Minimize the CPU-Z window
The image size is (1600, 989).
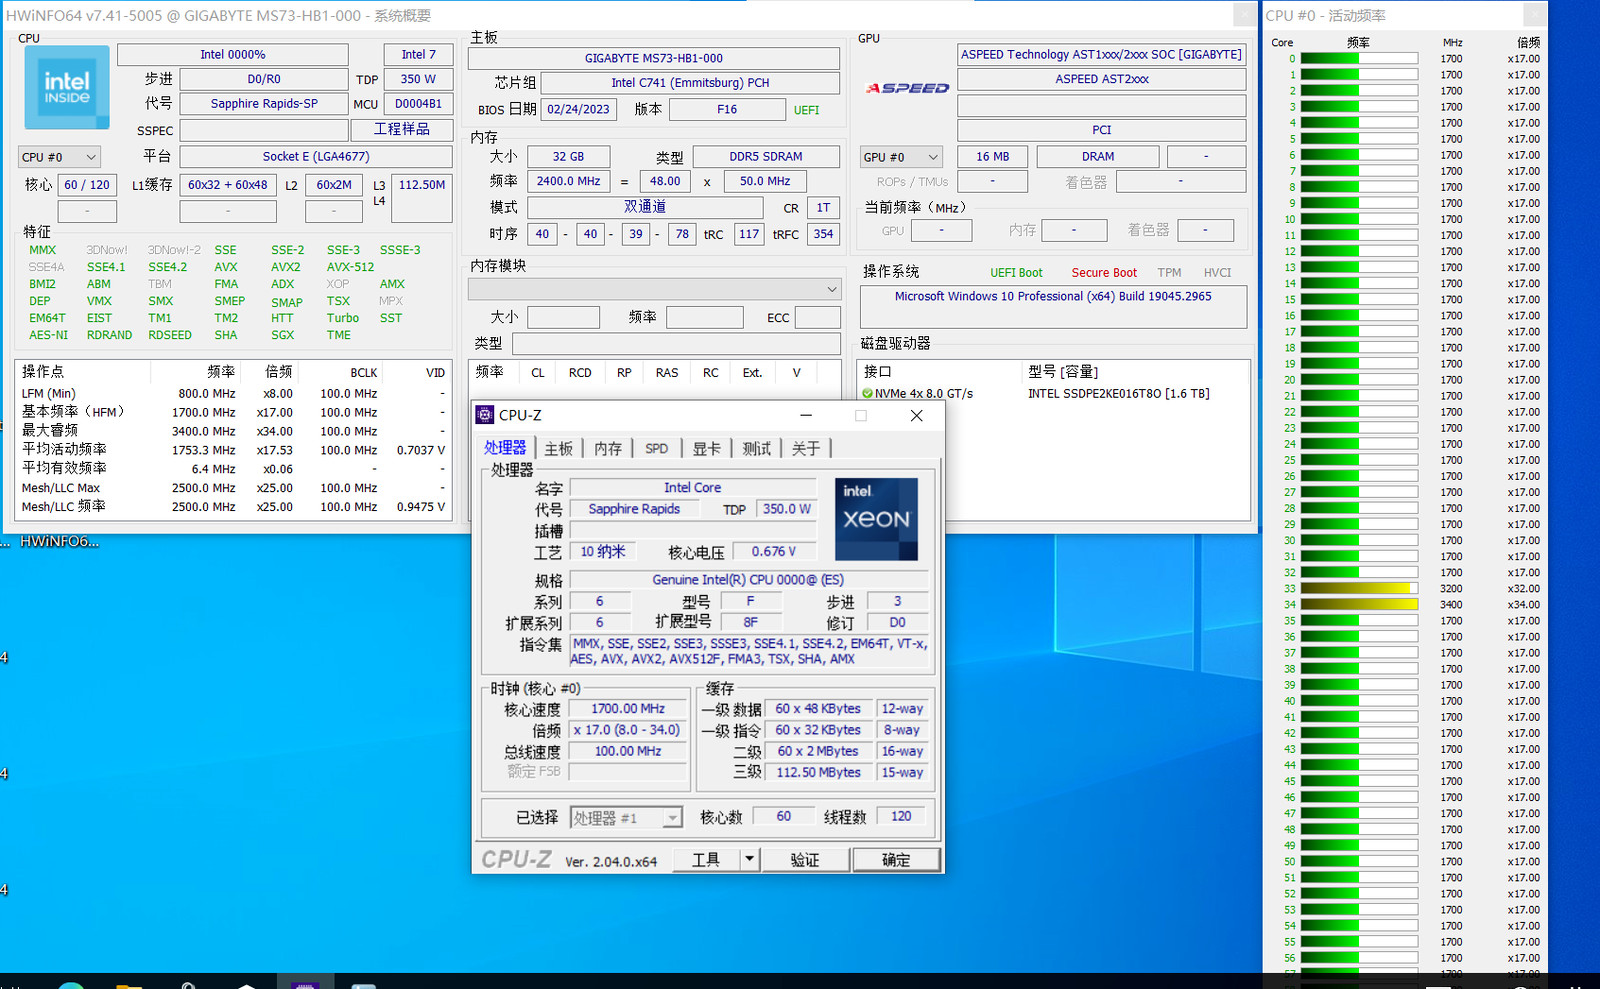point(806,415)
